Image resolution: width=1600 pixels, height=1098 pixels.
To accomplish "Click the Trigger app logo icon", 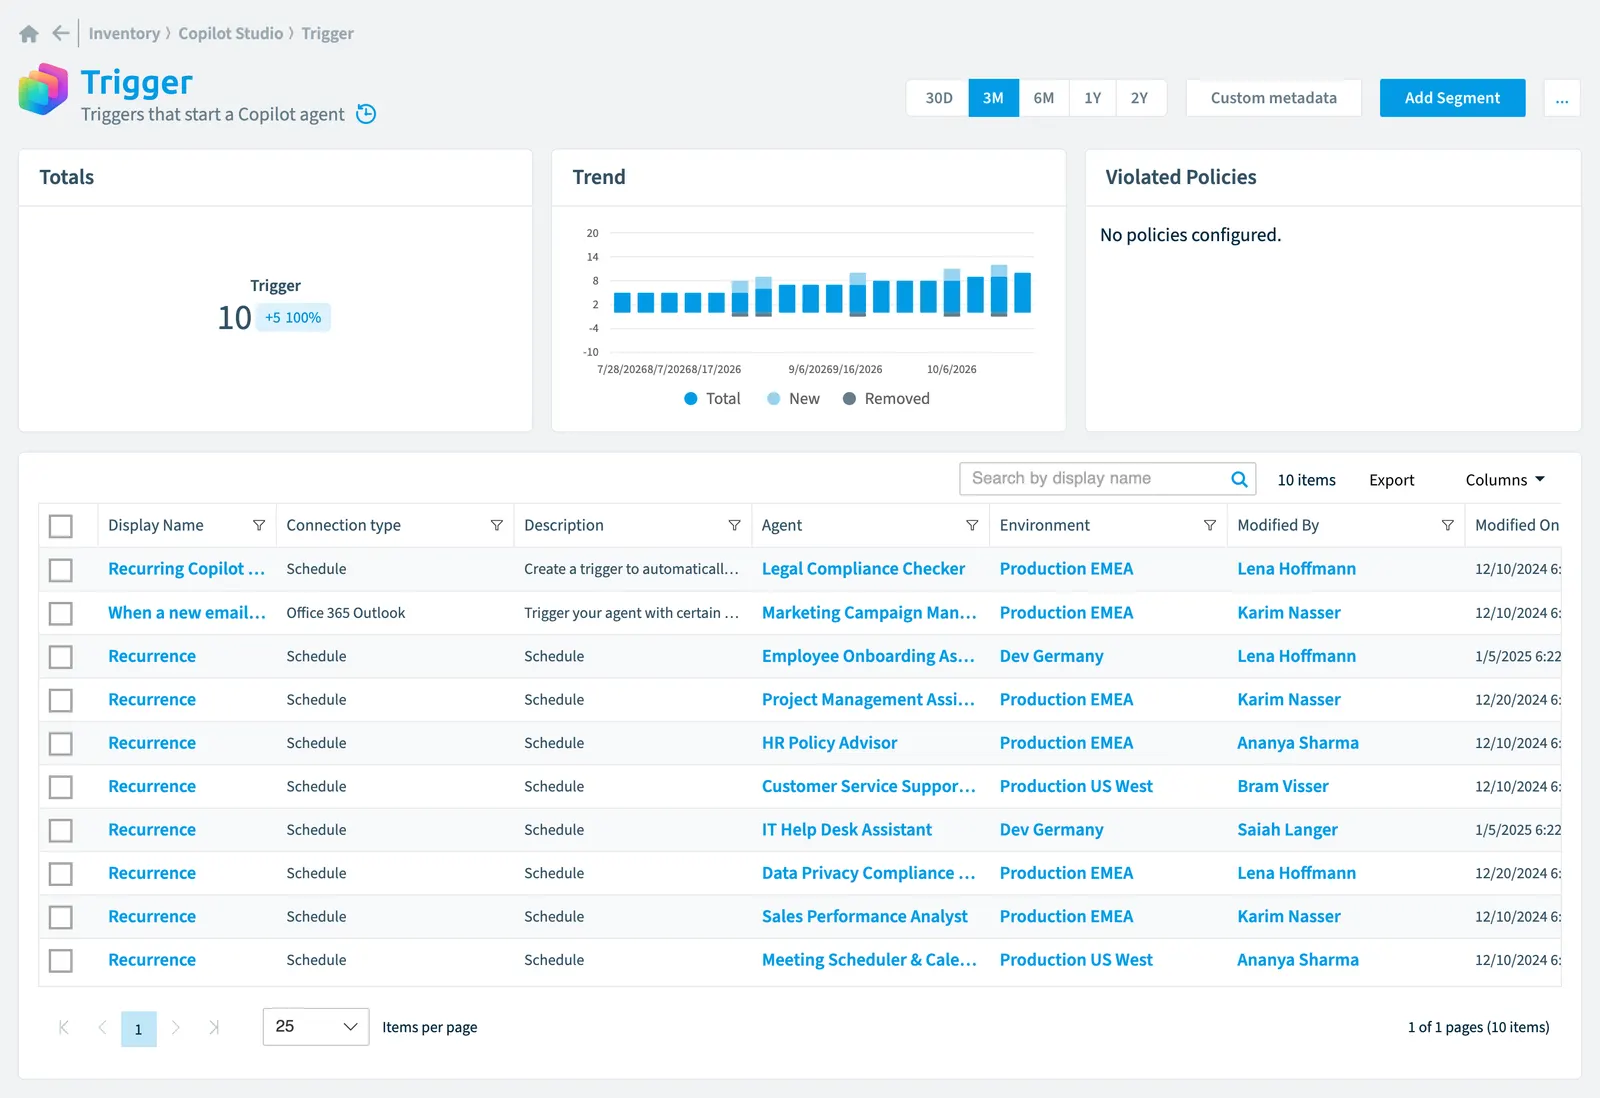I will [x=43, y=89].
